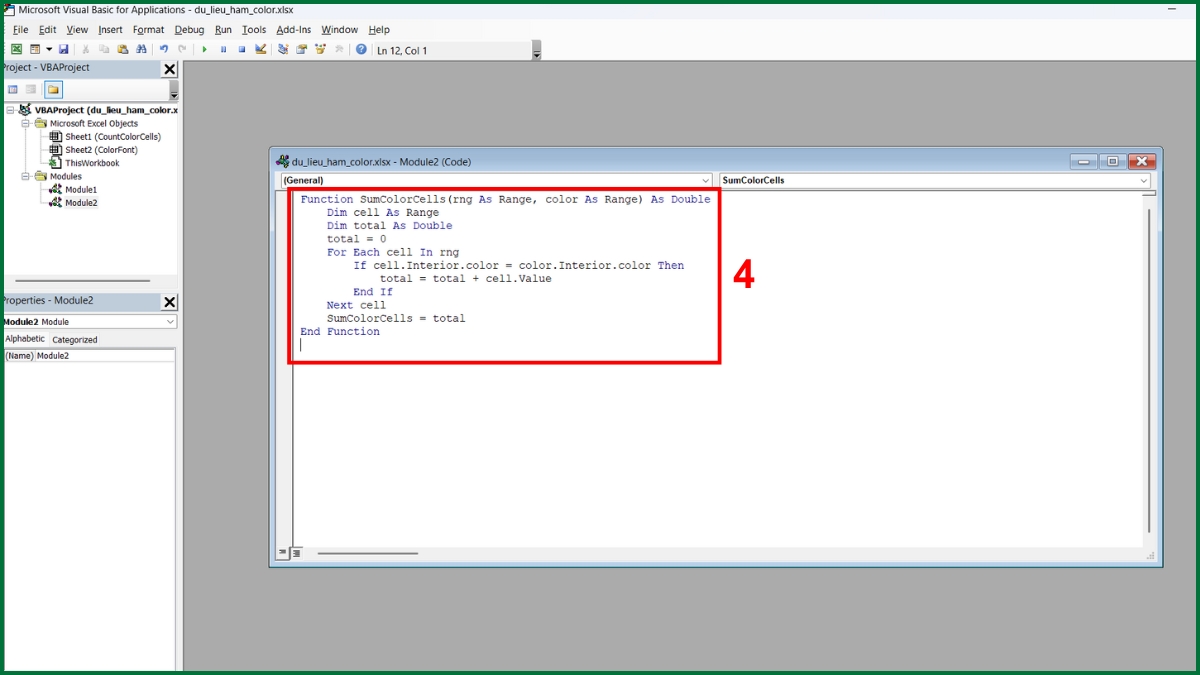The width and height of the screenshot is (1200, 675).
Task: Open the toolbar options overflow arrow
Action: 536,51
